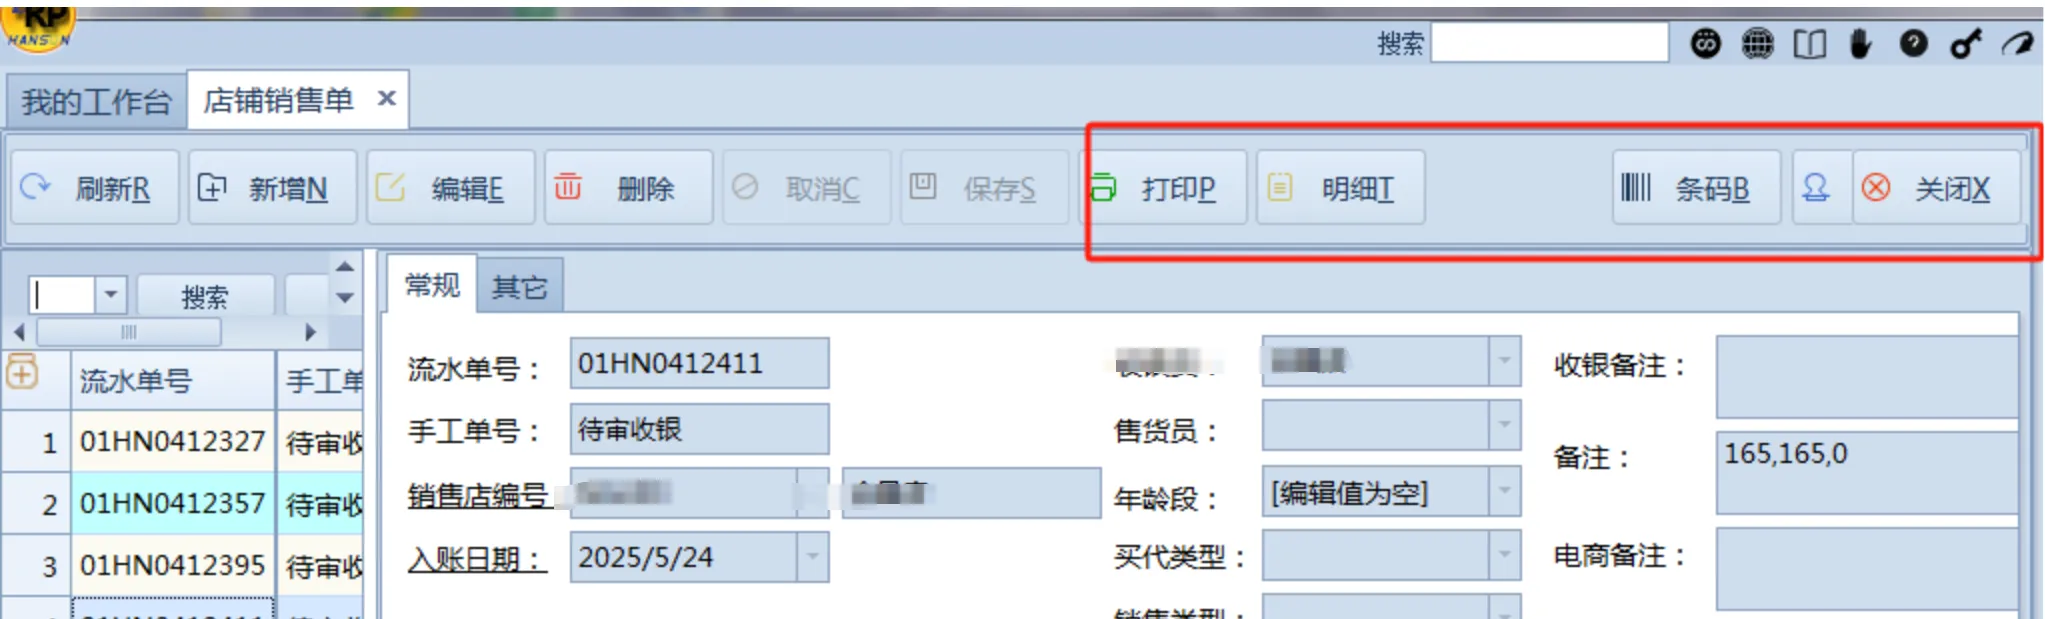Viewport: 2045px width, 619px height.
Task: Open the 售货员 dropdown
Action: (x=1504, y=426)
